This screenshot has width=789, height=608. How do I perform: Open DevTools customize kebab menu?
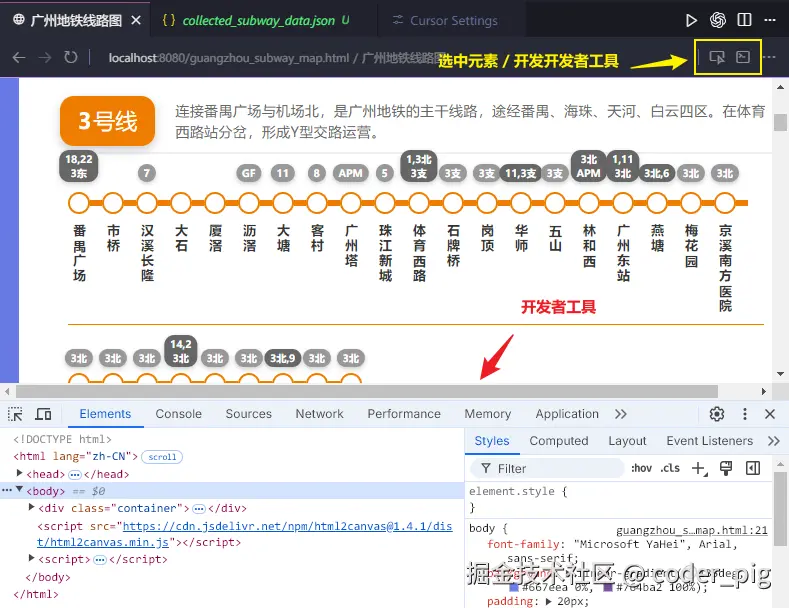tap(745, 414)
